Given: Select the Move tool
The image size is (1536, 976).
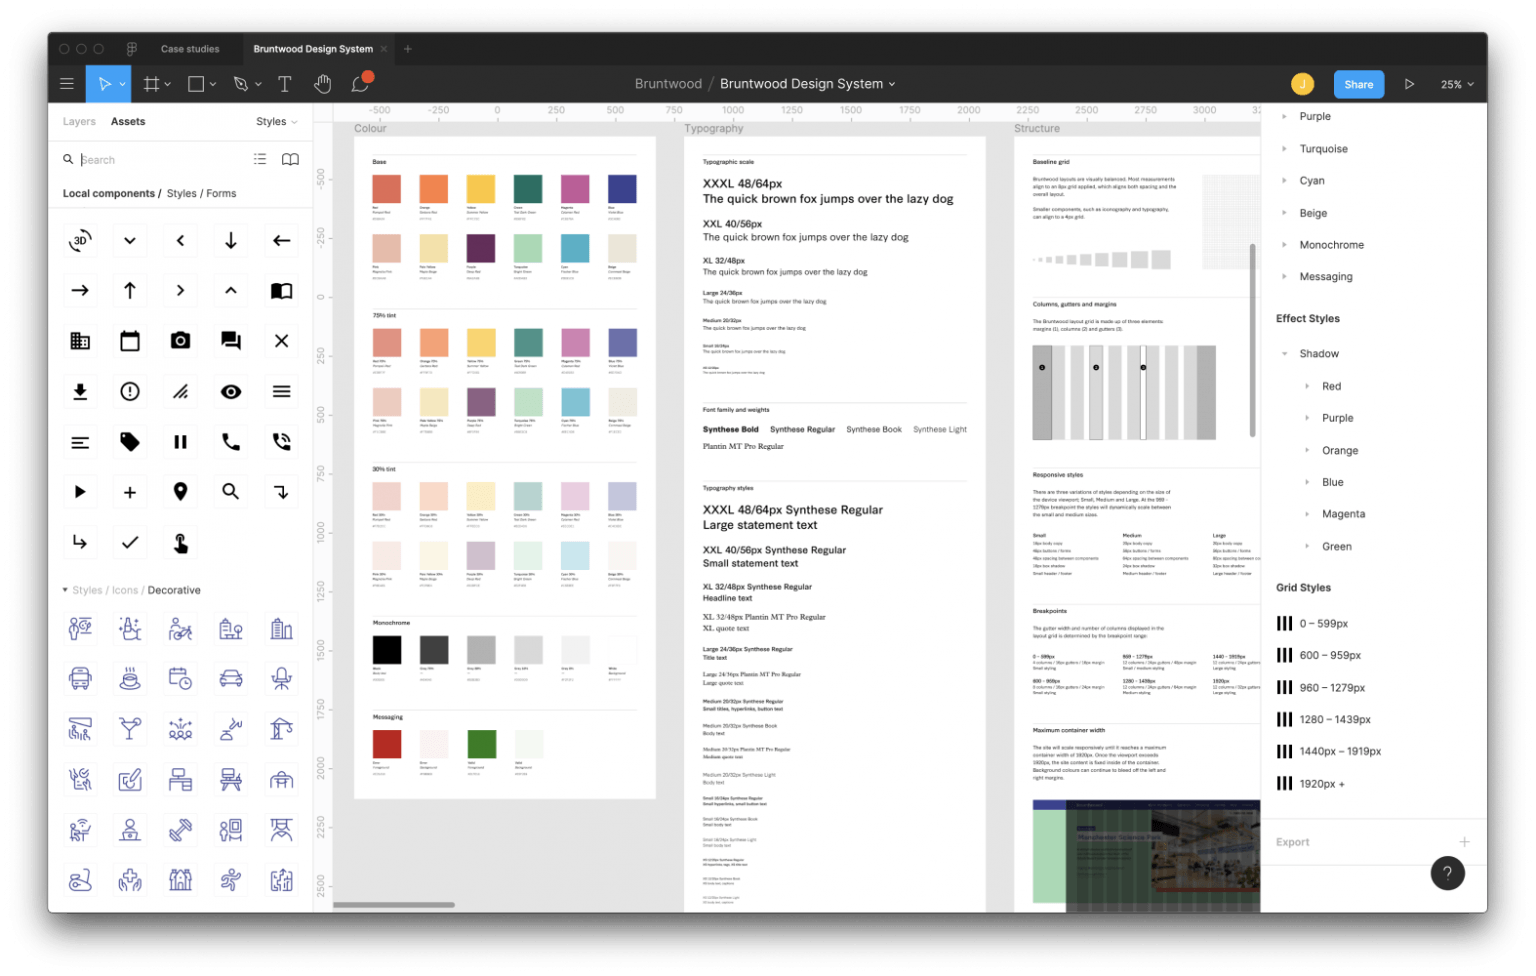Looking at the screenshot, I should (x=105, y=84).
